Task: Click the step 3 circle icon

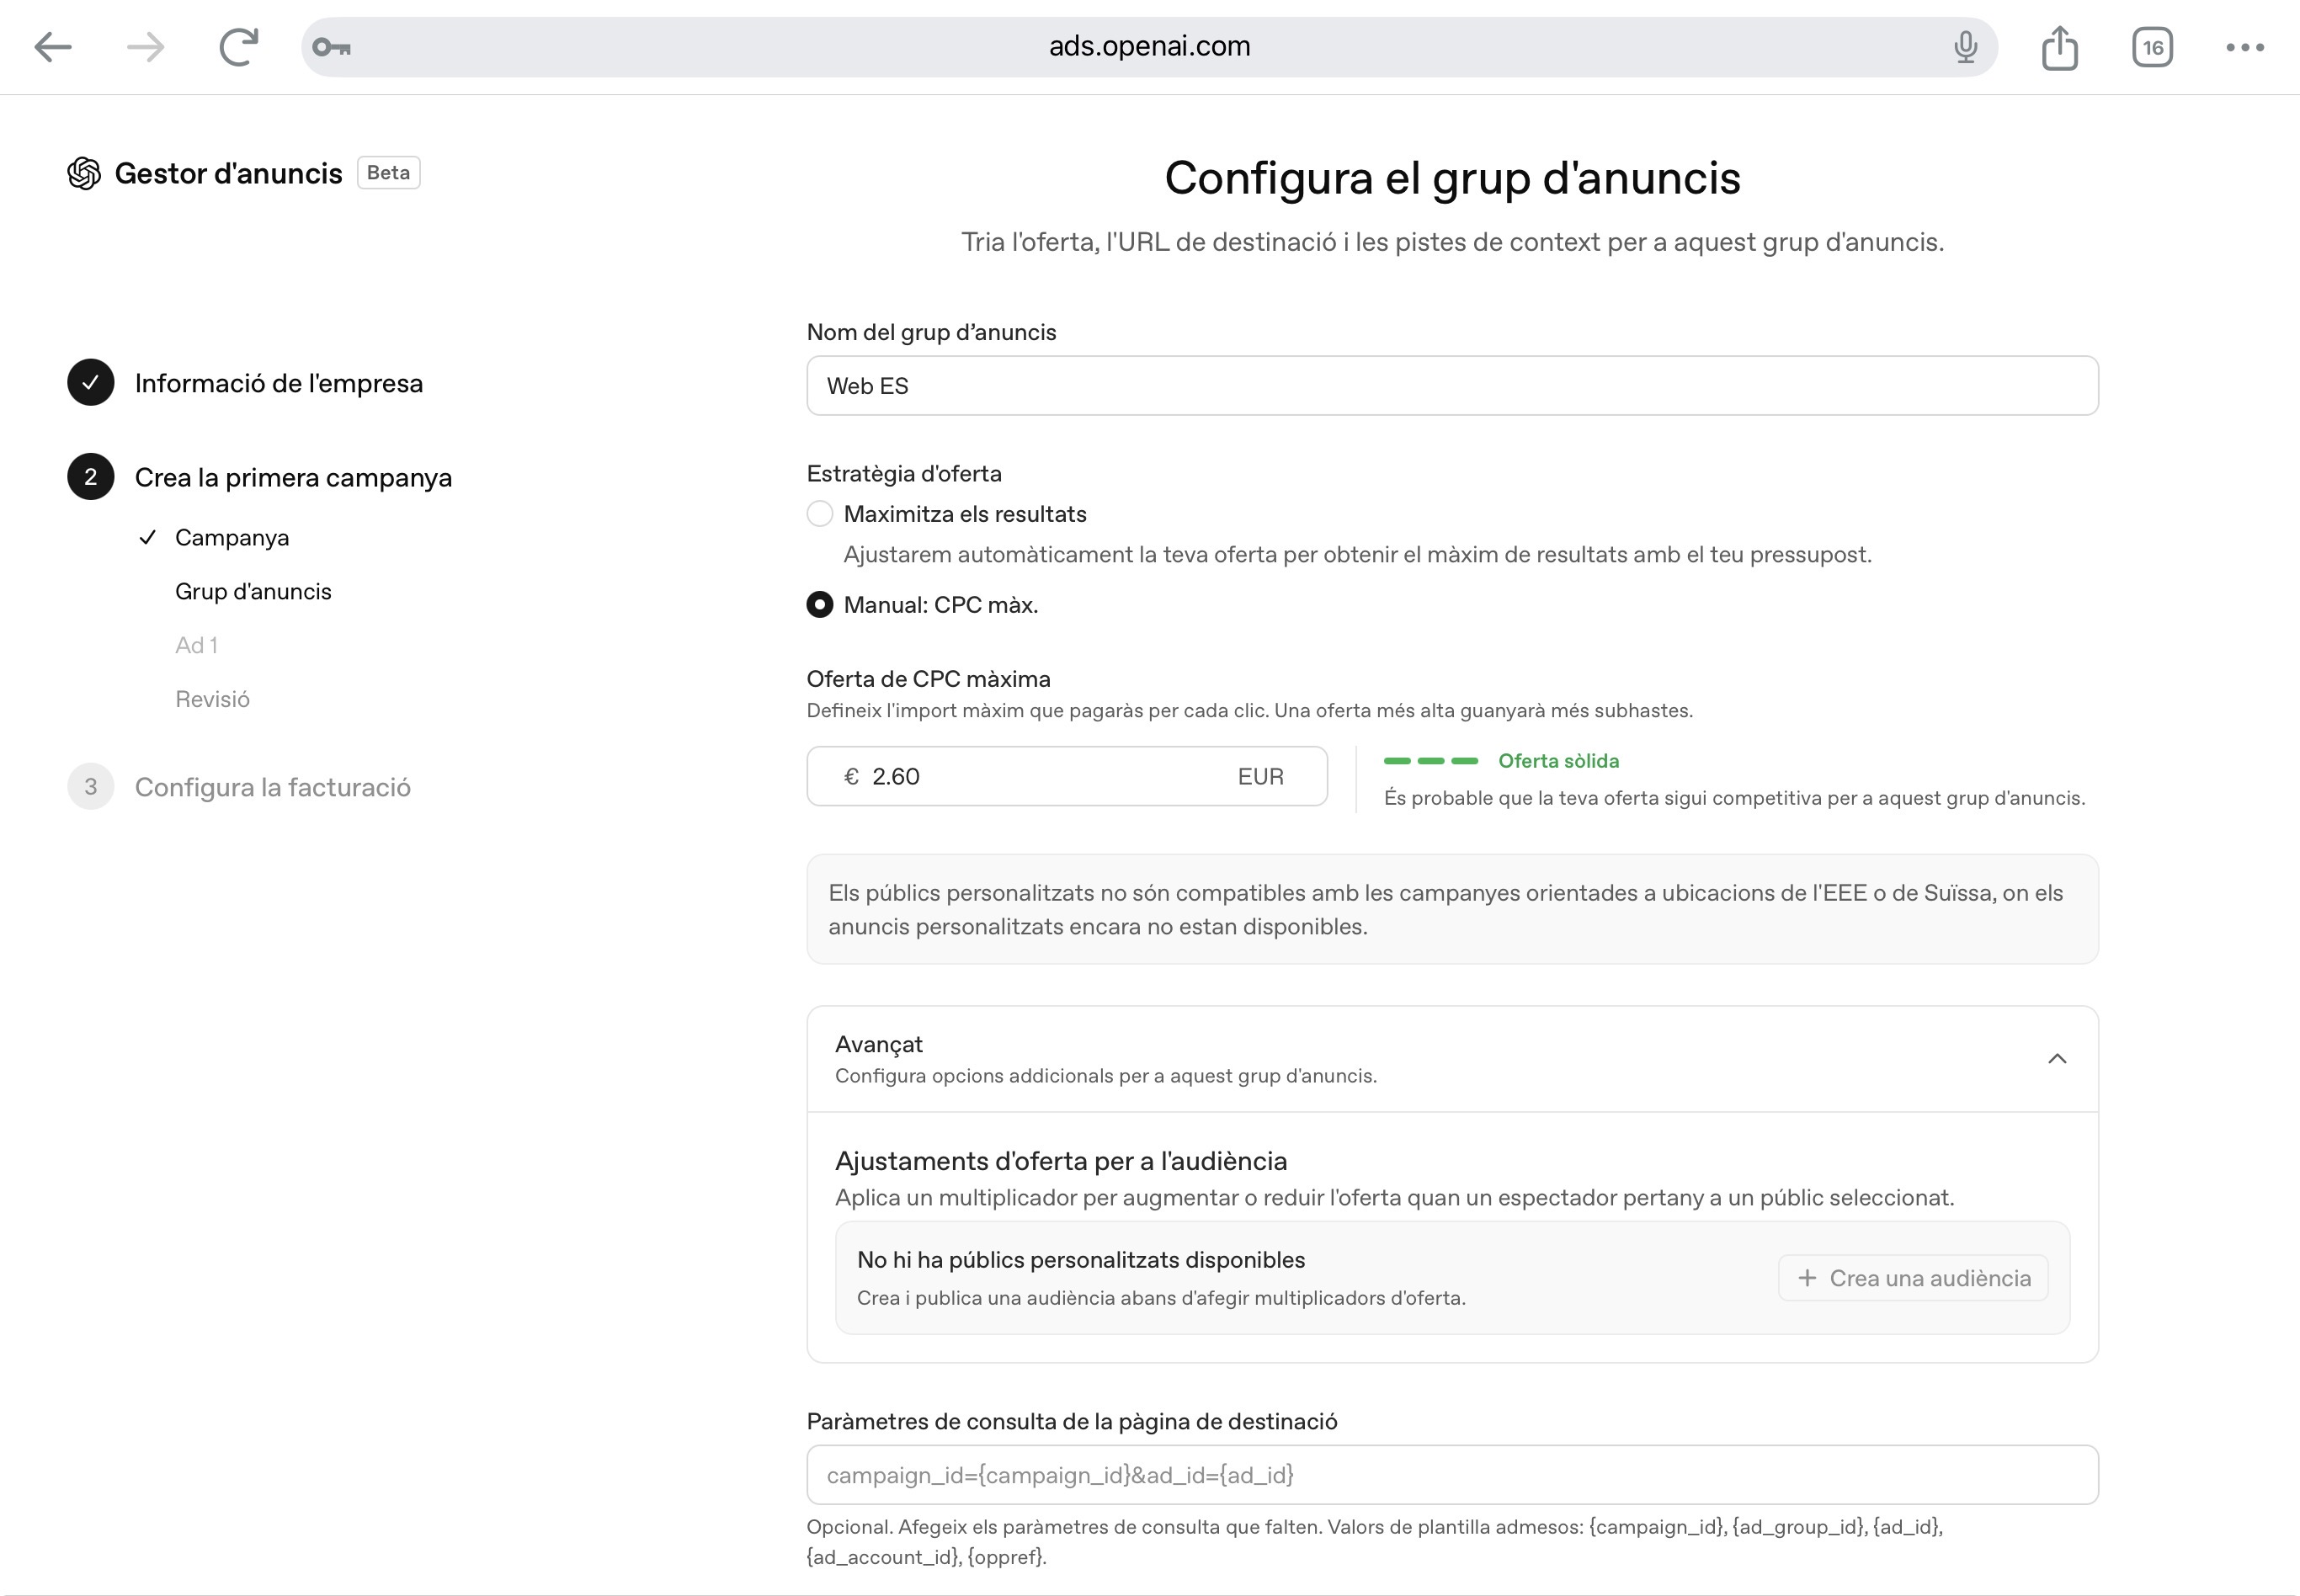Action: 91,787
